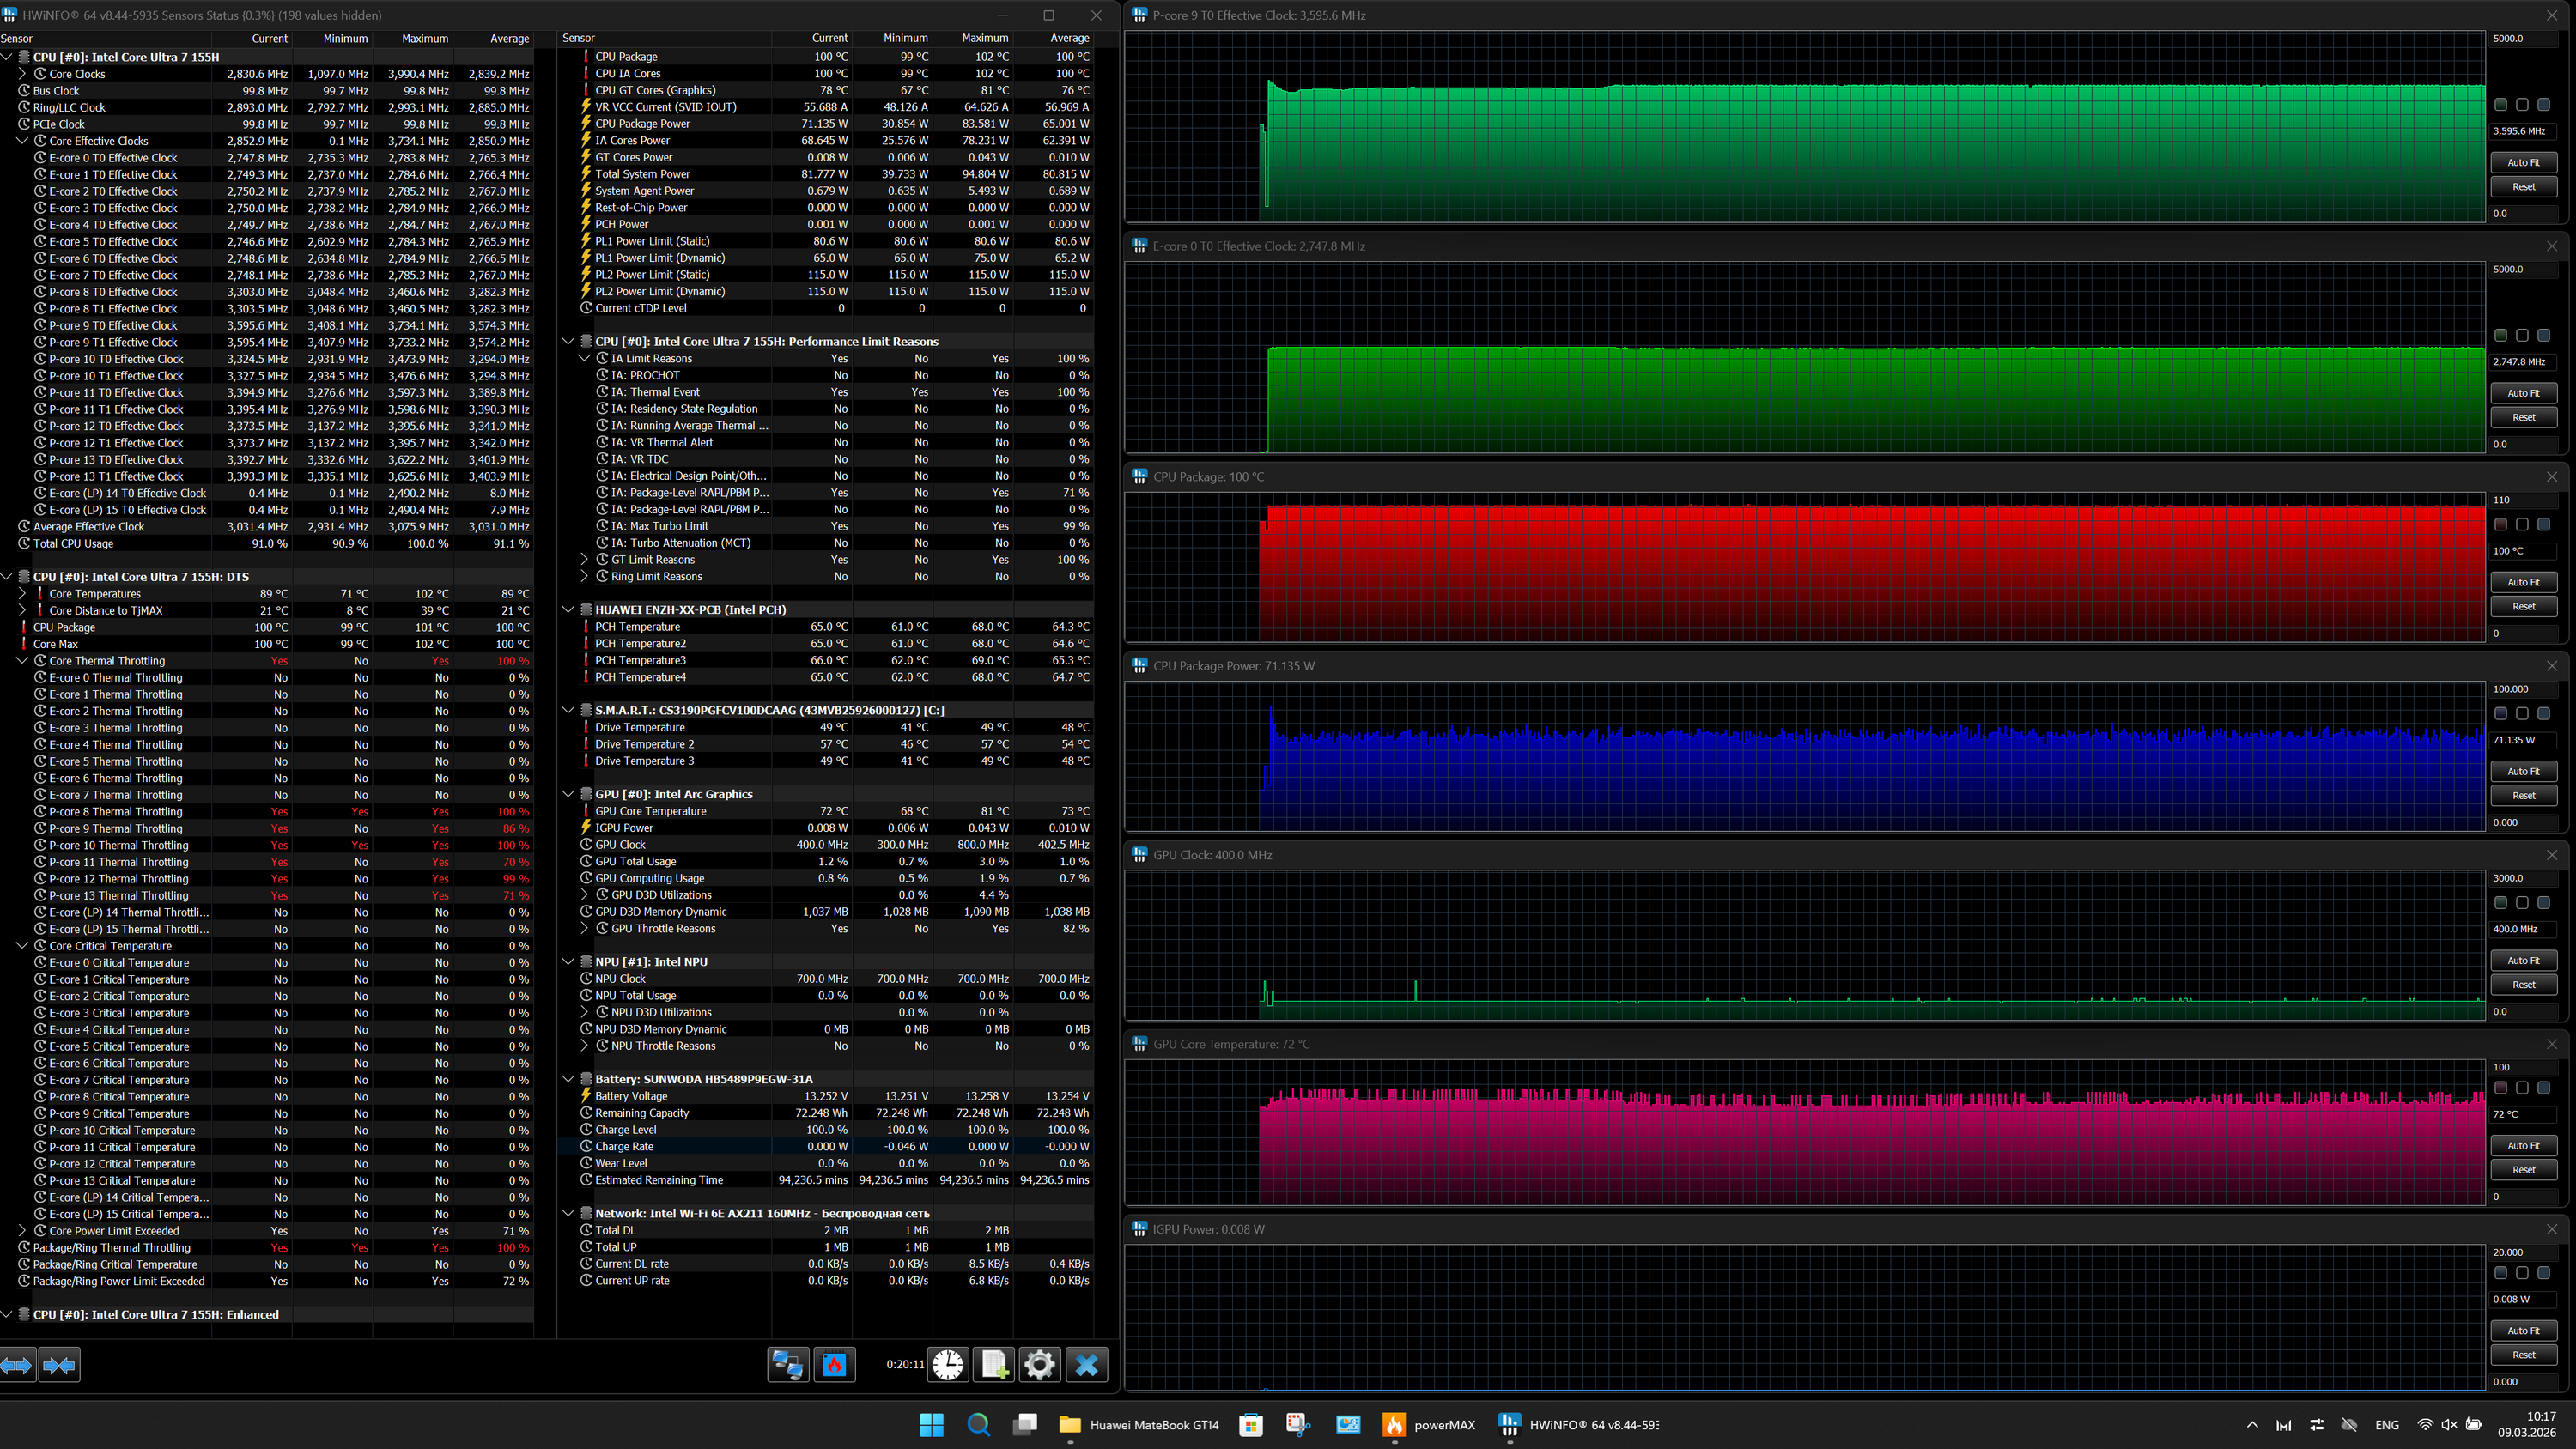Click the remote network monitoring icon

(x=788, y=1364)
